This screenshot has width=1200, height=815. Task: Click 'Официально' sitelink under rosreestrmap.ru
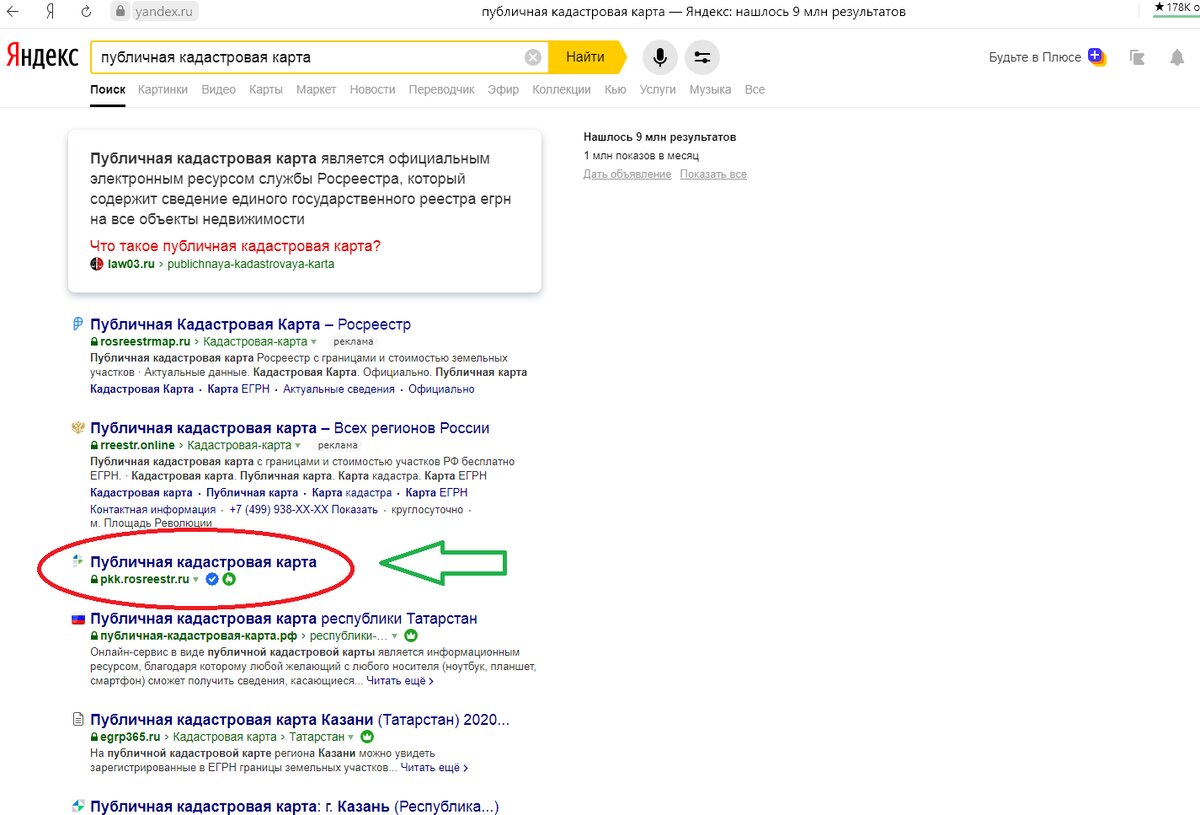click(441, 389)
